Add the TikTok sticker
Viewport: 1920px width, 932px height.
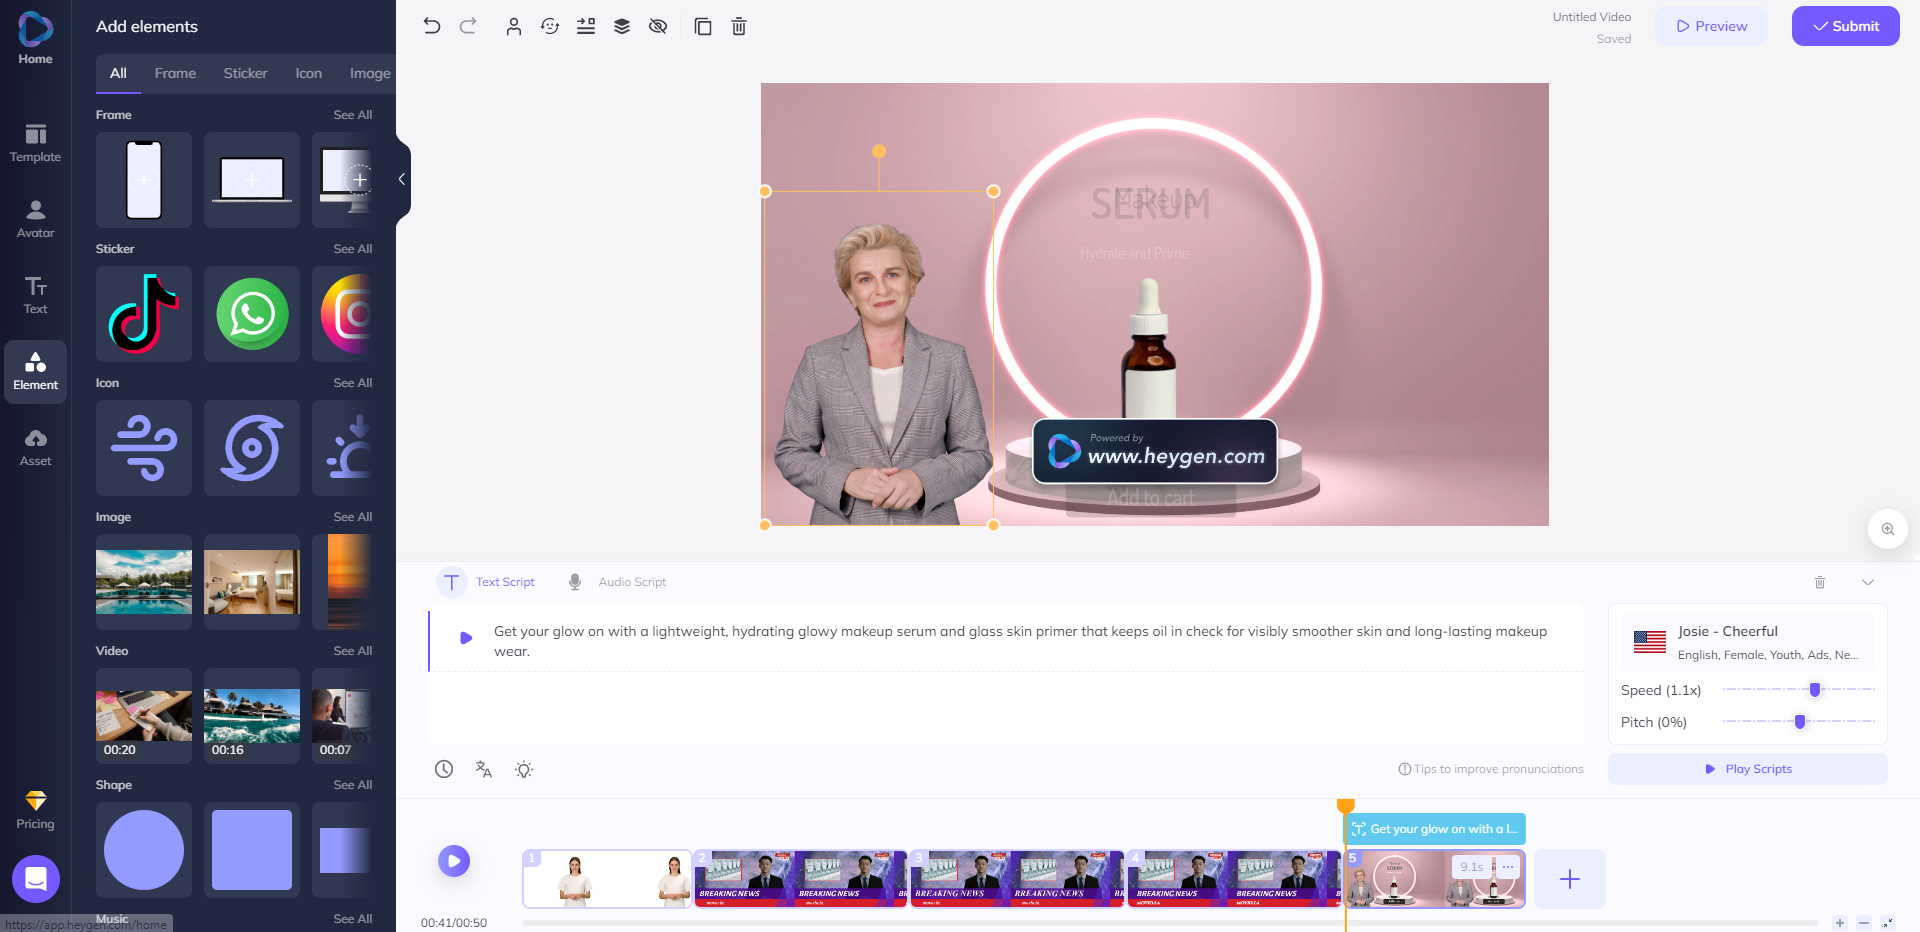pyautogui.click(x=144, y=314)
